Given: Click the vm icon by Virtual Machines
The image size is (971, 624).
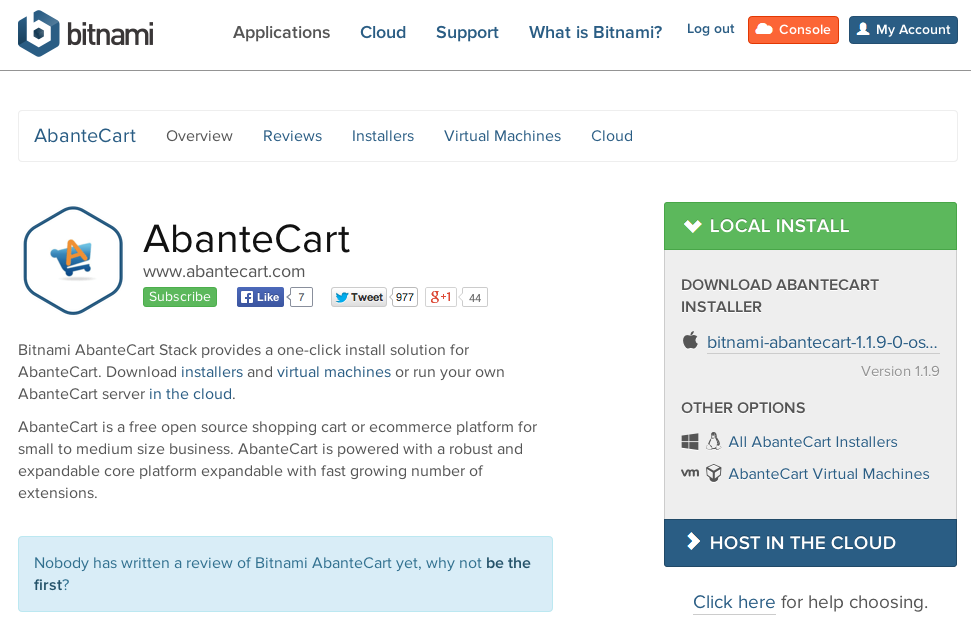Looking at the screenshot, I should [x=690, y=473].
